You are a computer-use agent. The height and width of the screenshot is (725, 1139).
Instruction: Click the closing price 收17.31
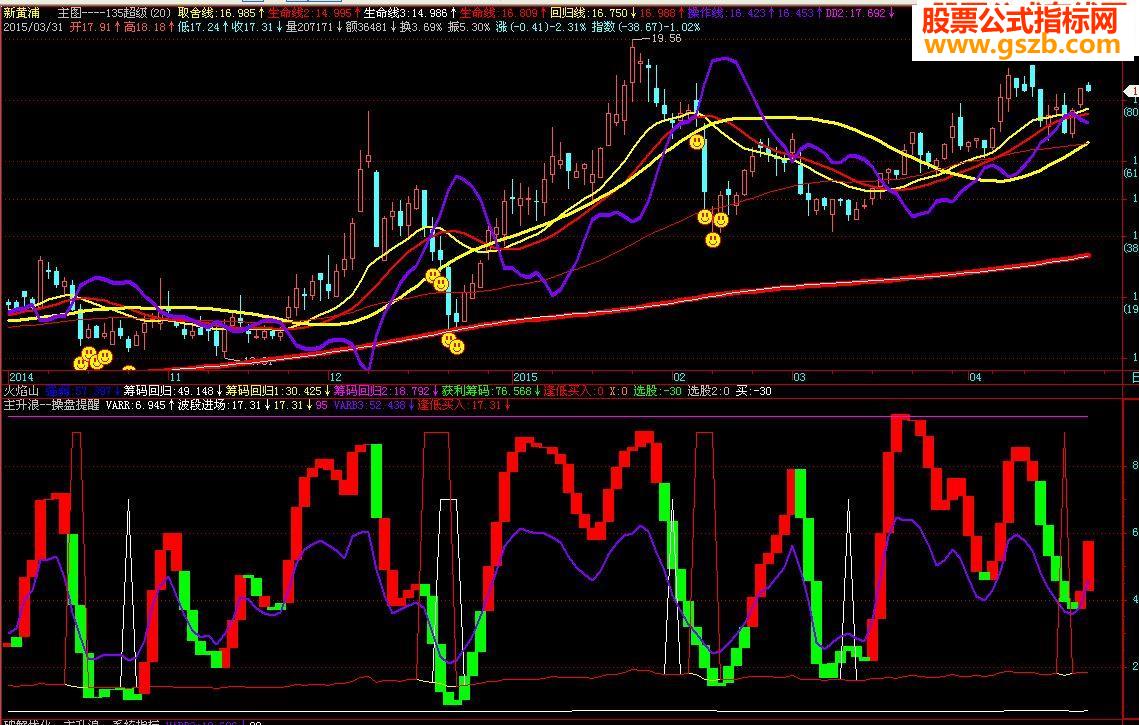(252, 27)
